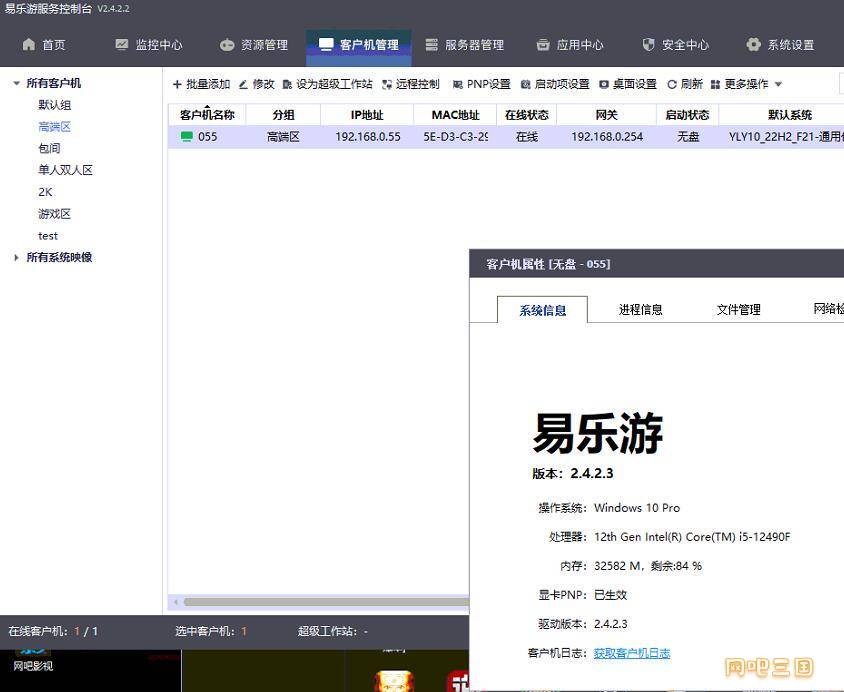The width and height of the screenshot is (844, 692).
Task: Open the 监控中心 monitoring tab
Action: click(149, 45)
